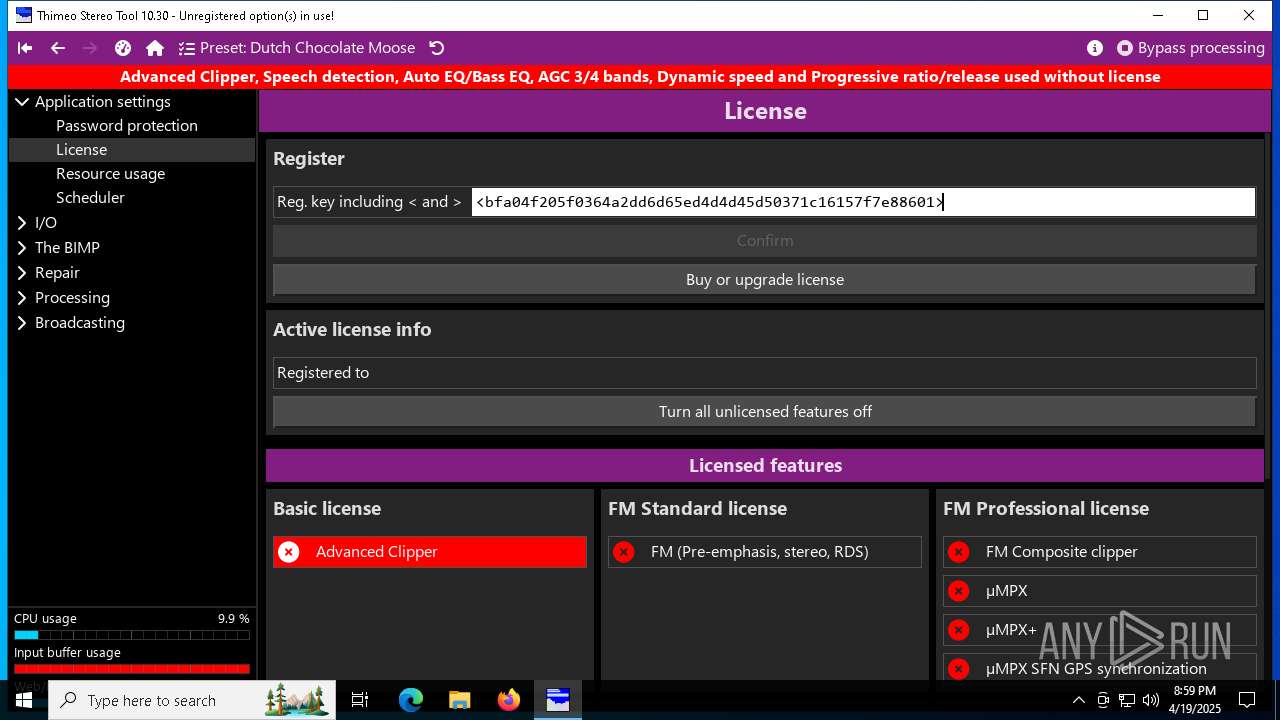Launch Firefox from the taskbar

coord(509,700)
